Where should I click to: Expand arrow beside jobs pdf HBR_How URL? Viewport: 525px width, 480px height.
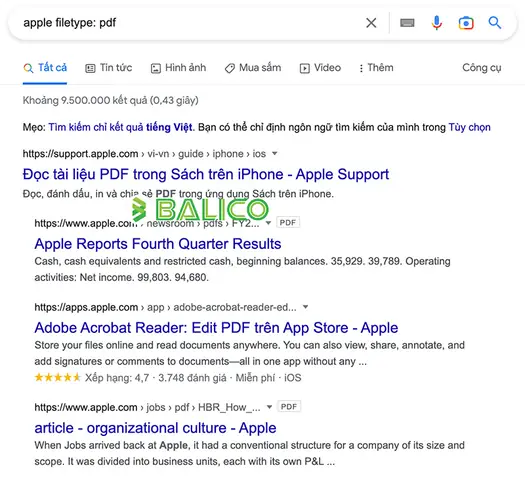click(x=269, y=407)
